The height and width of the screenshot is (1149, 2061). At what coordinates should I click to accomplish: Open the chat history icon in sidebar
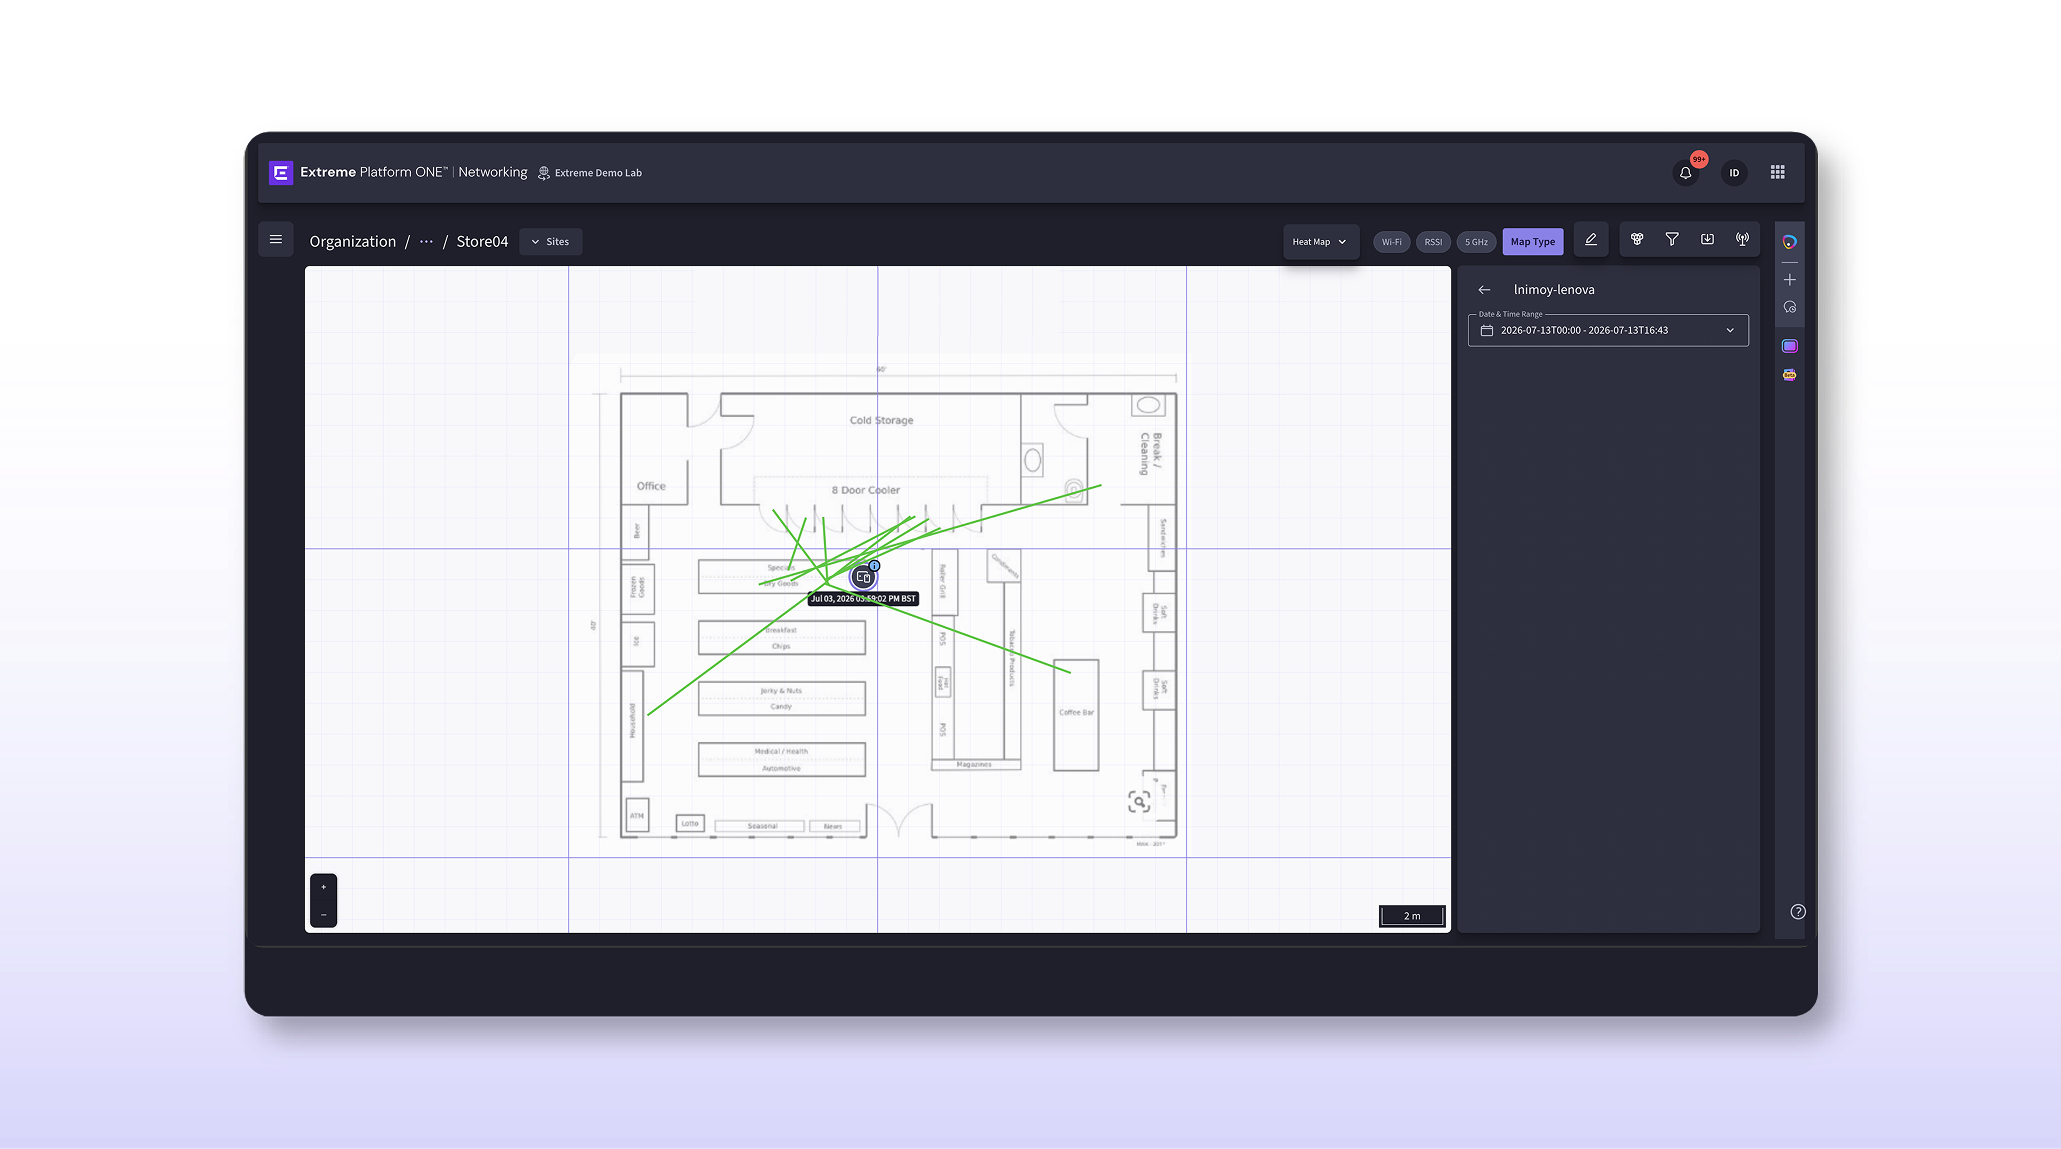click(1790, 308)
